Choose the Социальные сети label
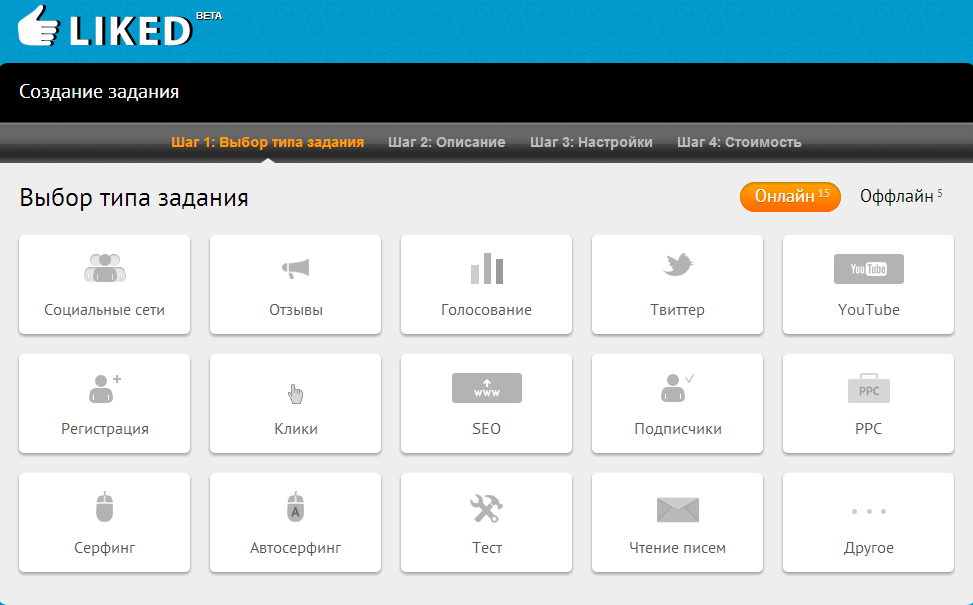This screenshot has height=605, width=973. coord(104,310)
